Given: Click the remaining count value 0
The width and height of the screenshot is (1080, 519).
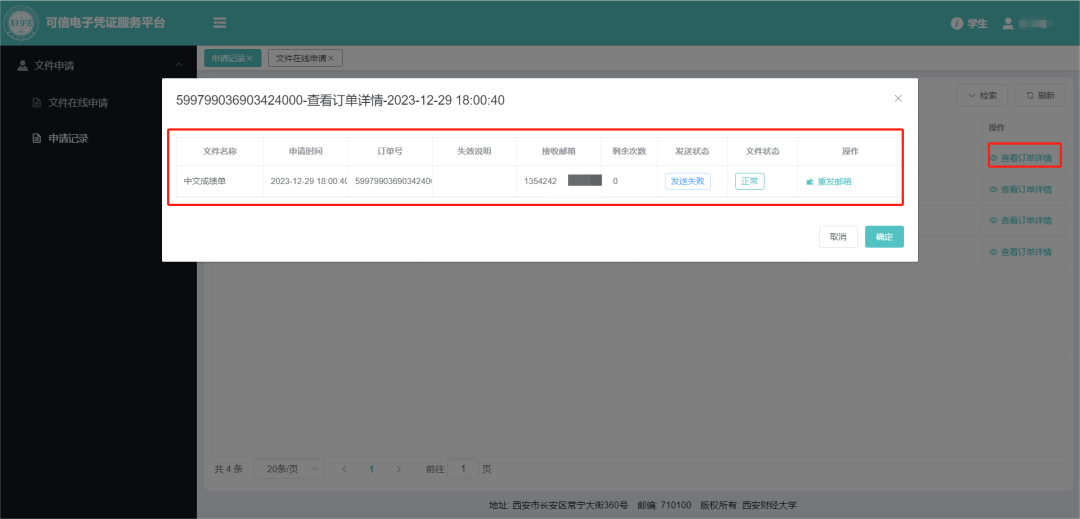Looking at the screenshot, I should (x=615, y=182).
